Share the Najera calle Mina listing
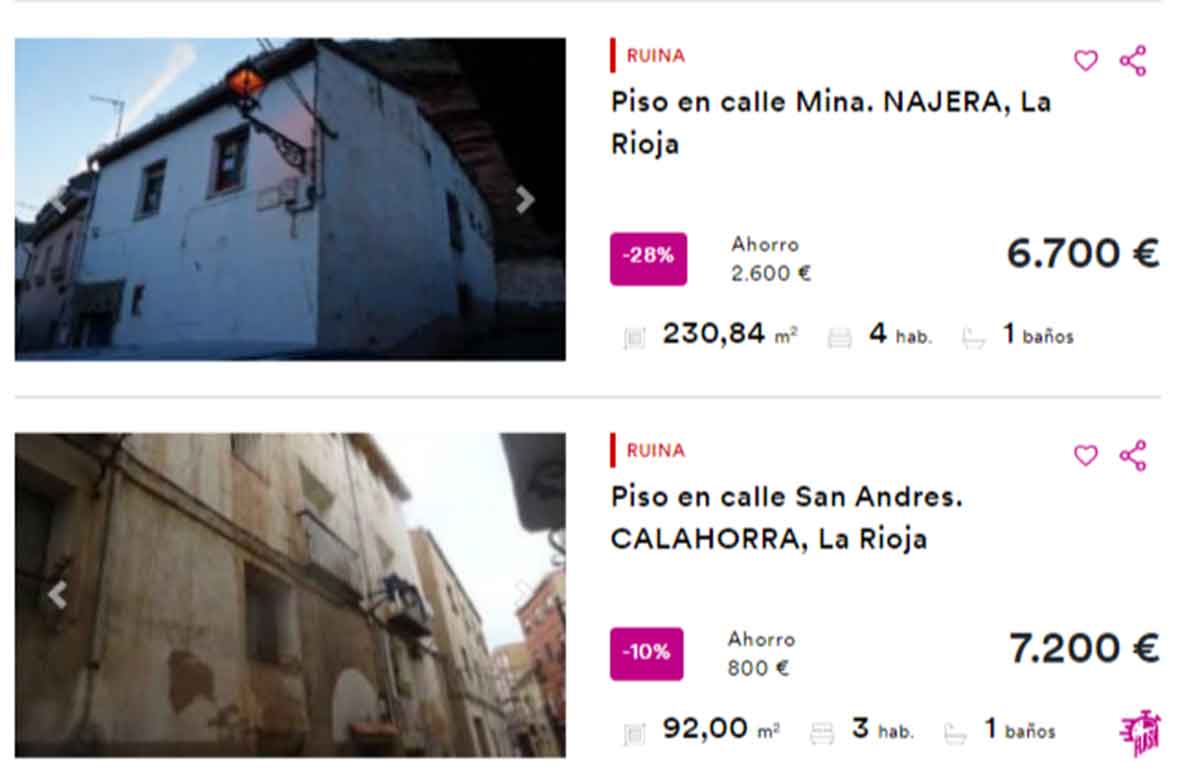This screenshot has width=1200, height=777. point(1133,61)
